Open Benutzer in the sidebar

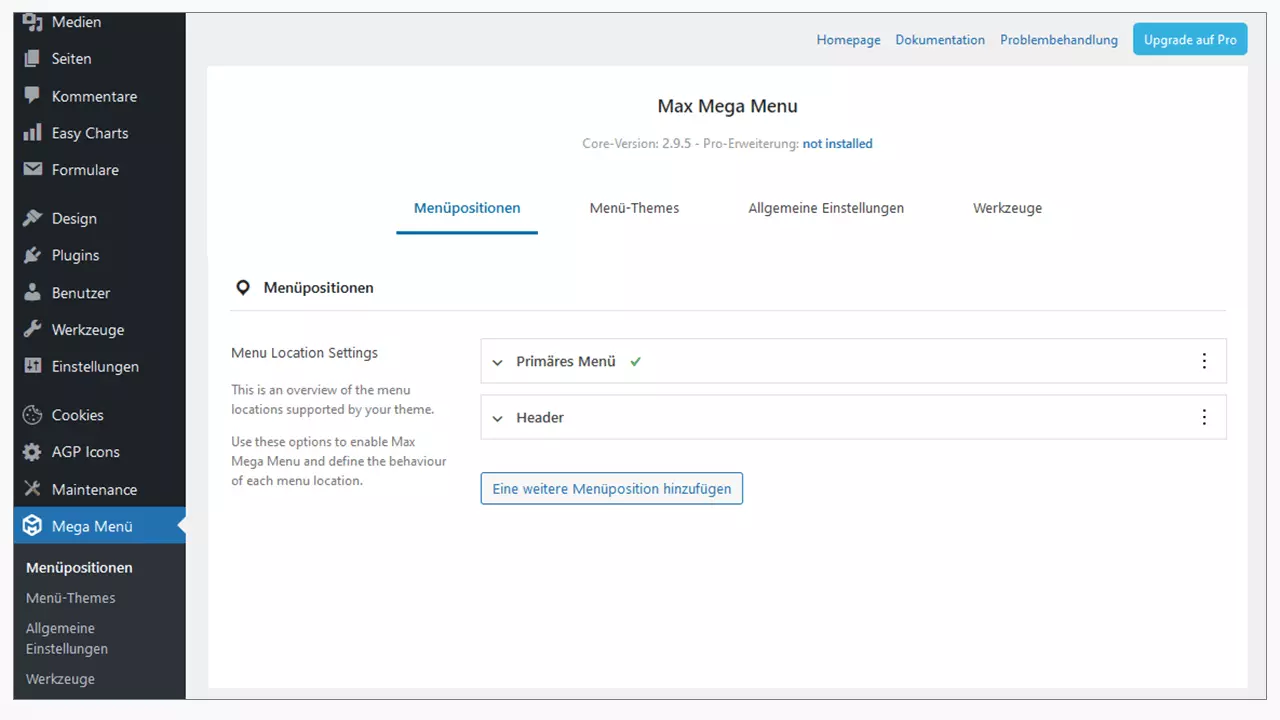click(x=81, y=293)
